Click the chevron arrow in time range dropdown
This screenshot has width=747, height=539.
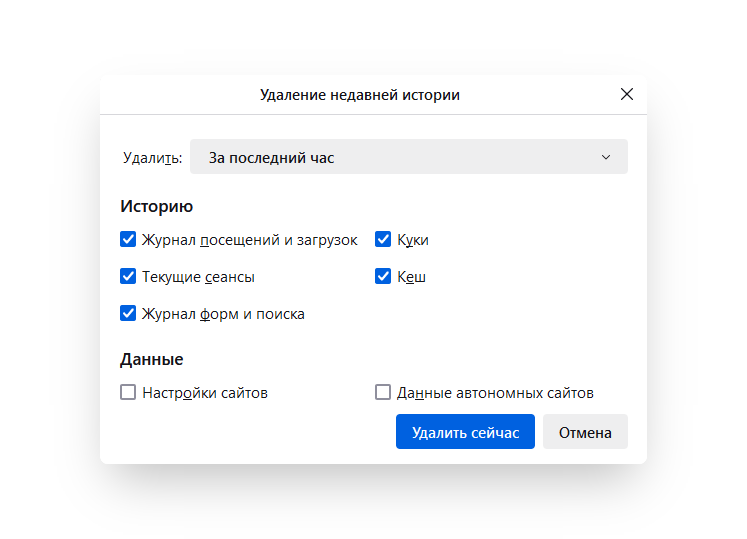(x=606, y=157)
